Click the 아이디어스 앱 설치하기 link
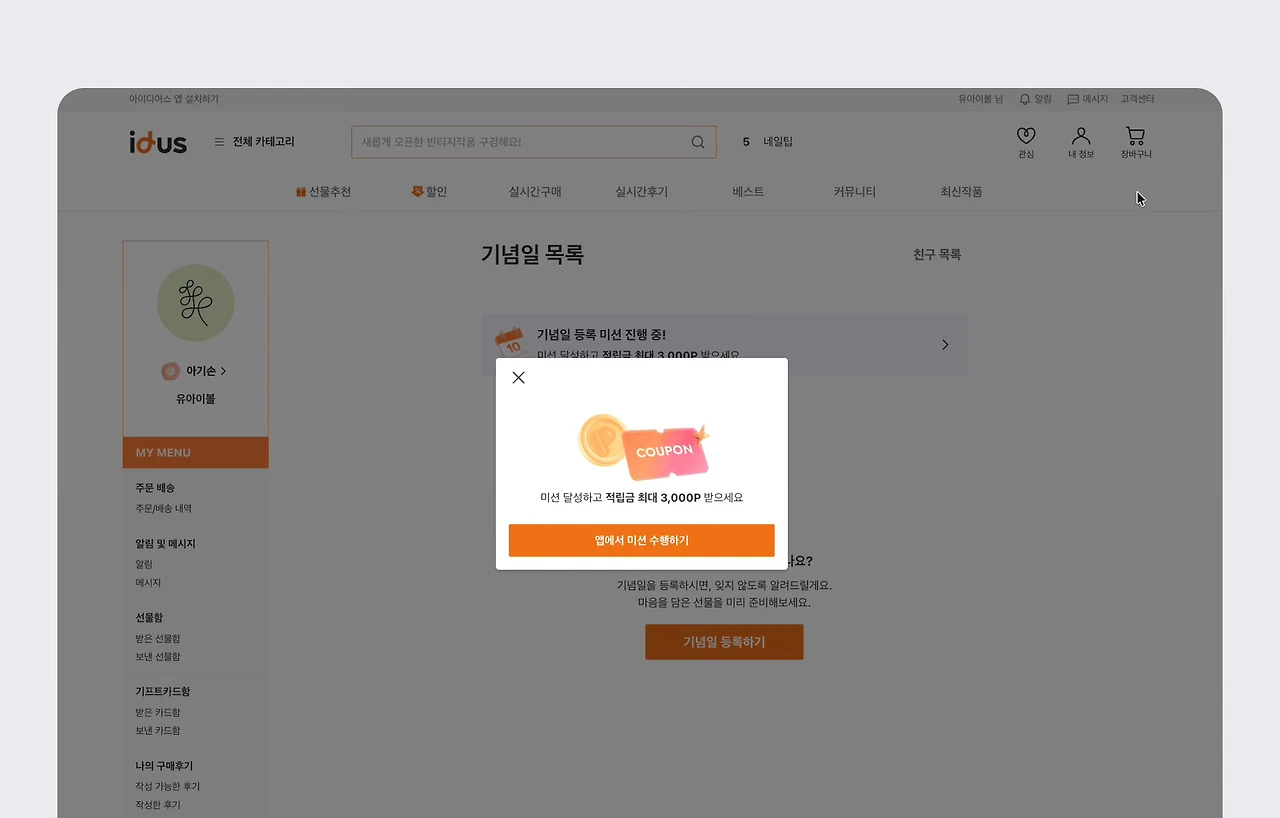Viewport: 1280px width, 818px height. [174, 99]
